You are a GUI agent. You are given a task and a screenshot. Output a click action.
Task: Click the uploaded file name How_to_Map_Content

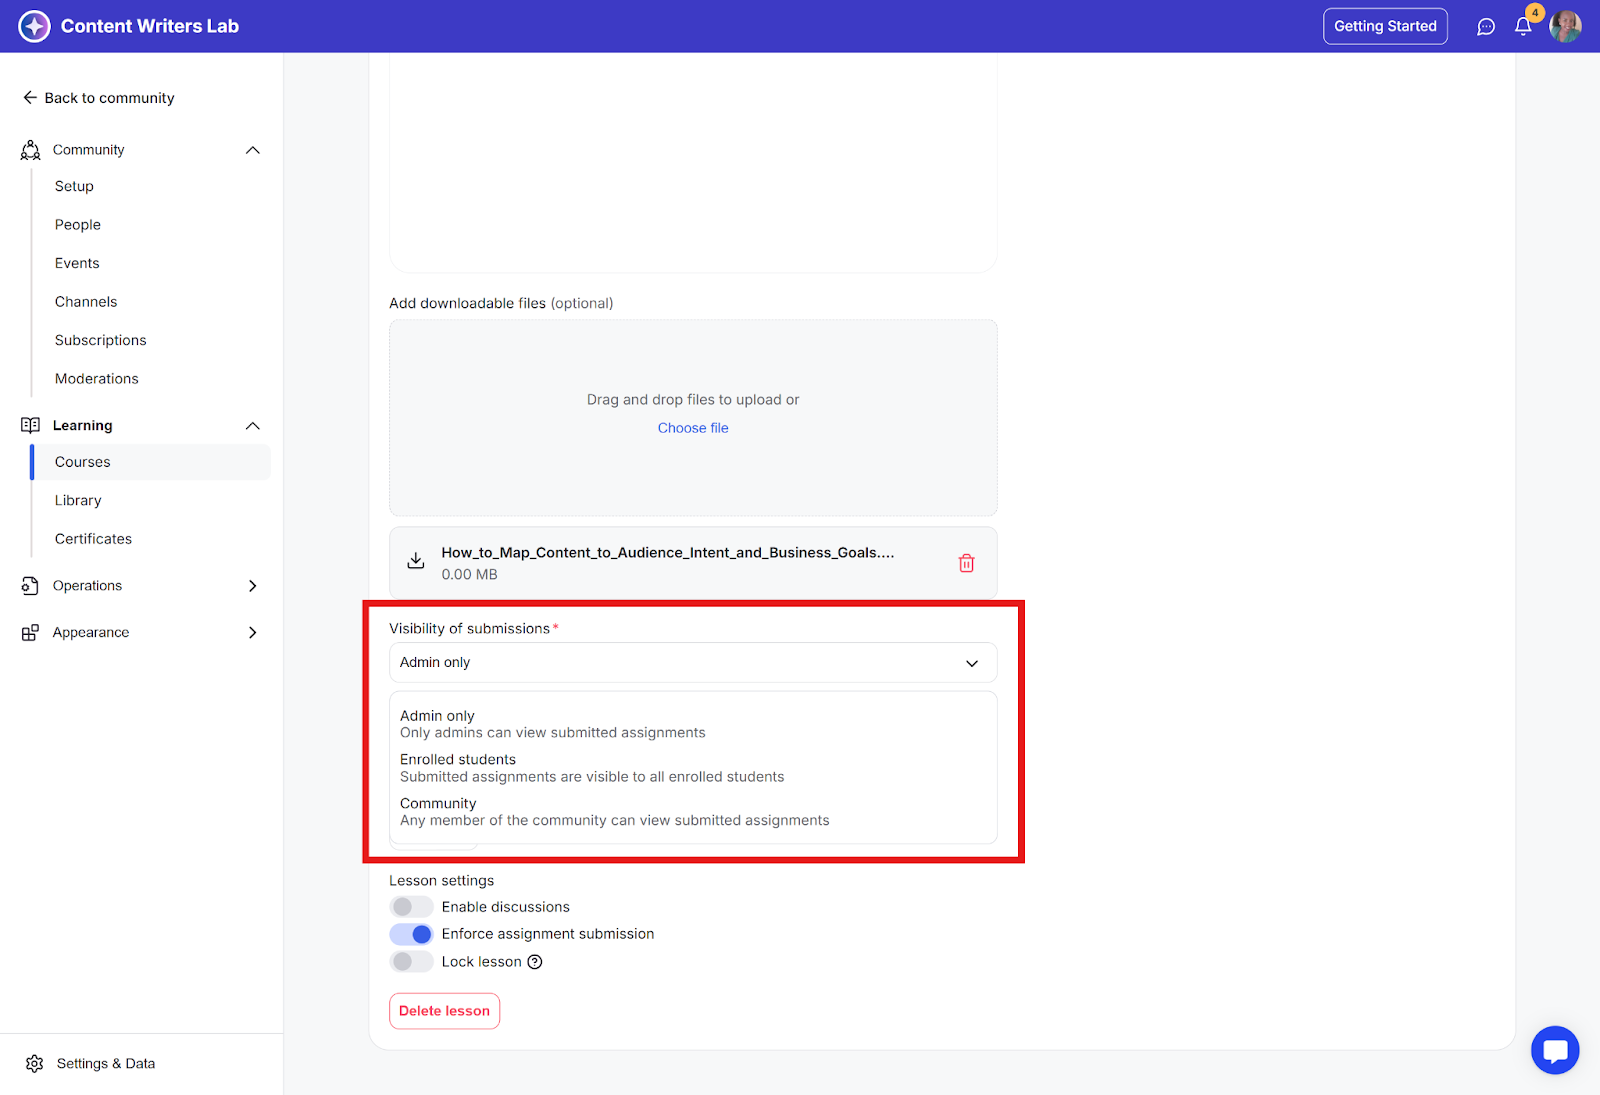[668, 553]
